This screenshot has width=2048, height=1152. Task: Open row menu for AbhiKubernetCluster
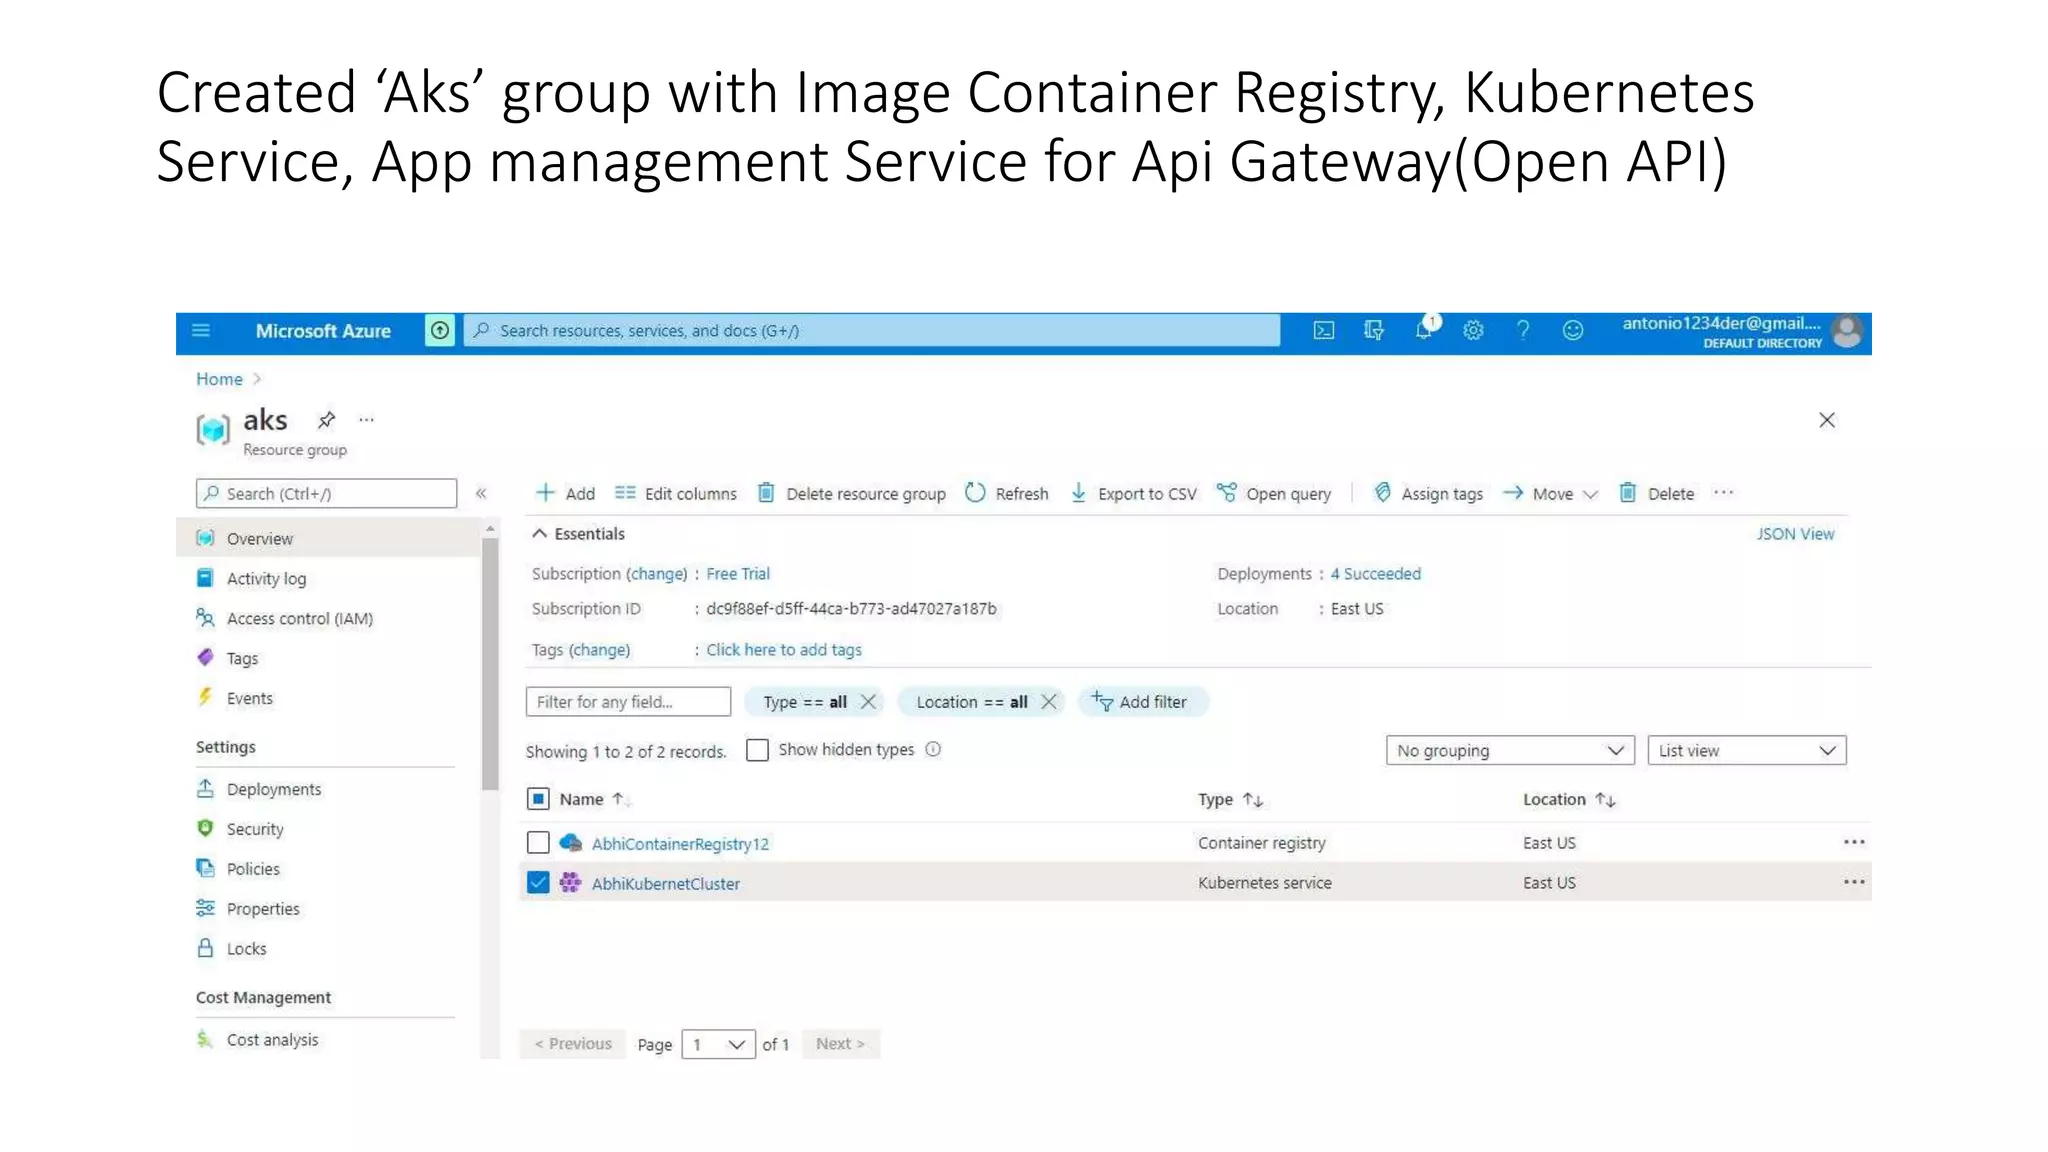pyautogui.click(x=1854, y=883)
